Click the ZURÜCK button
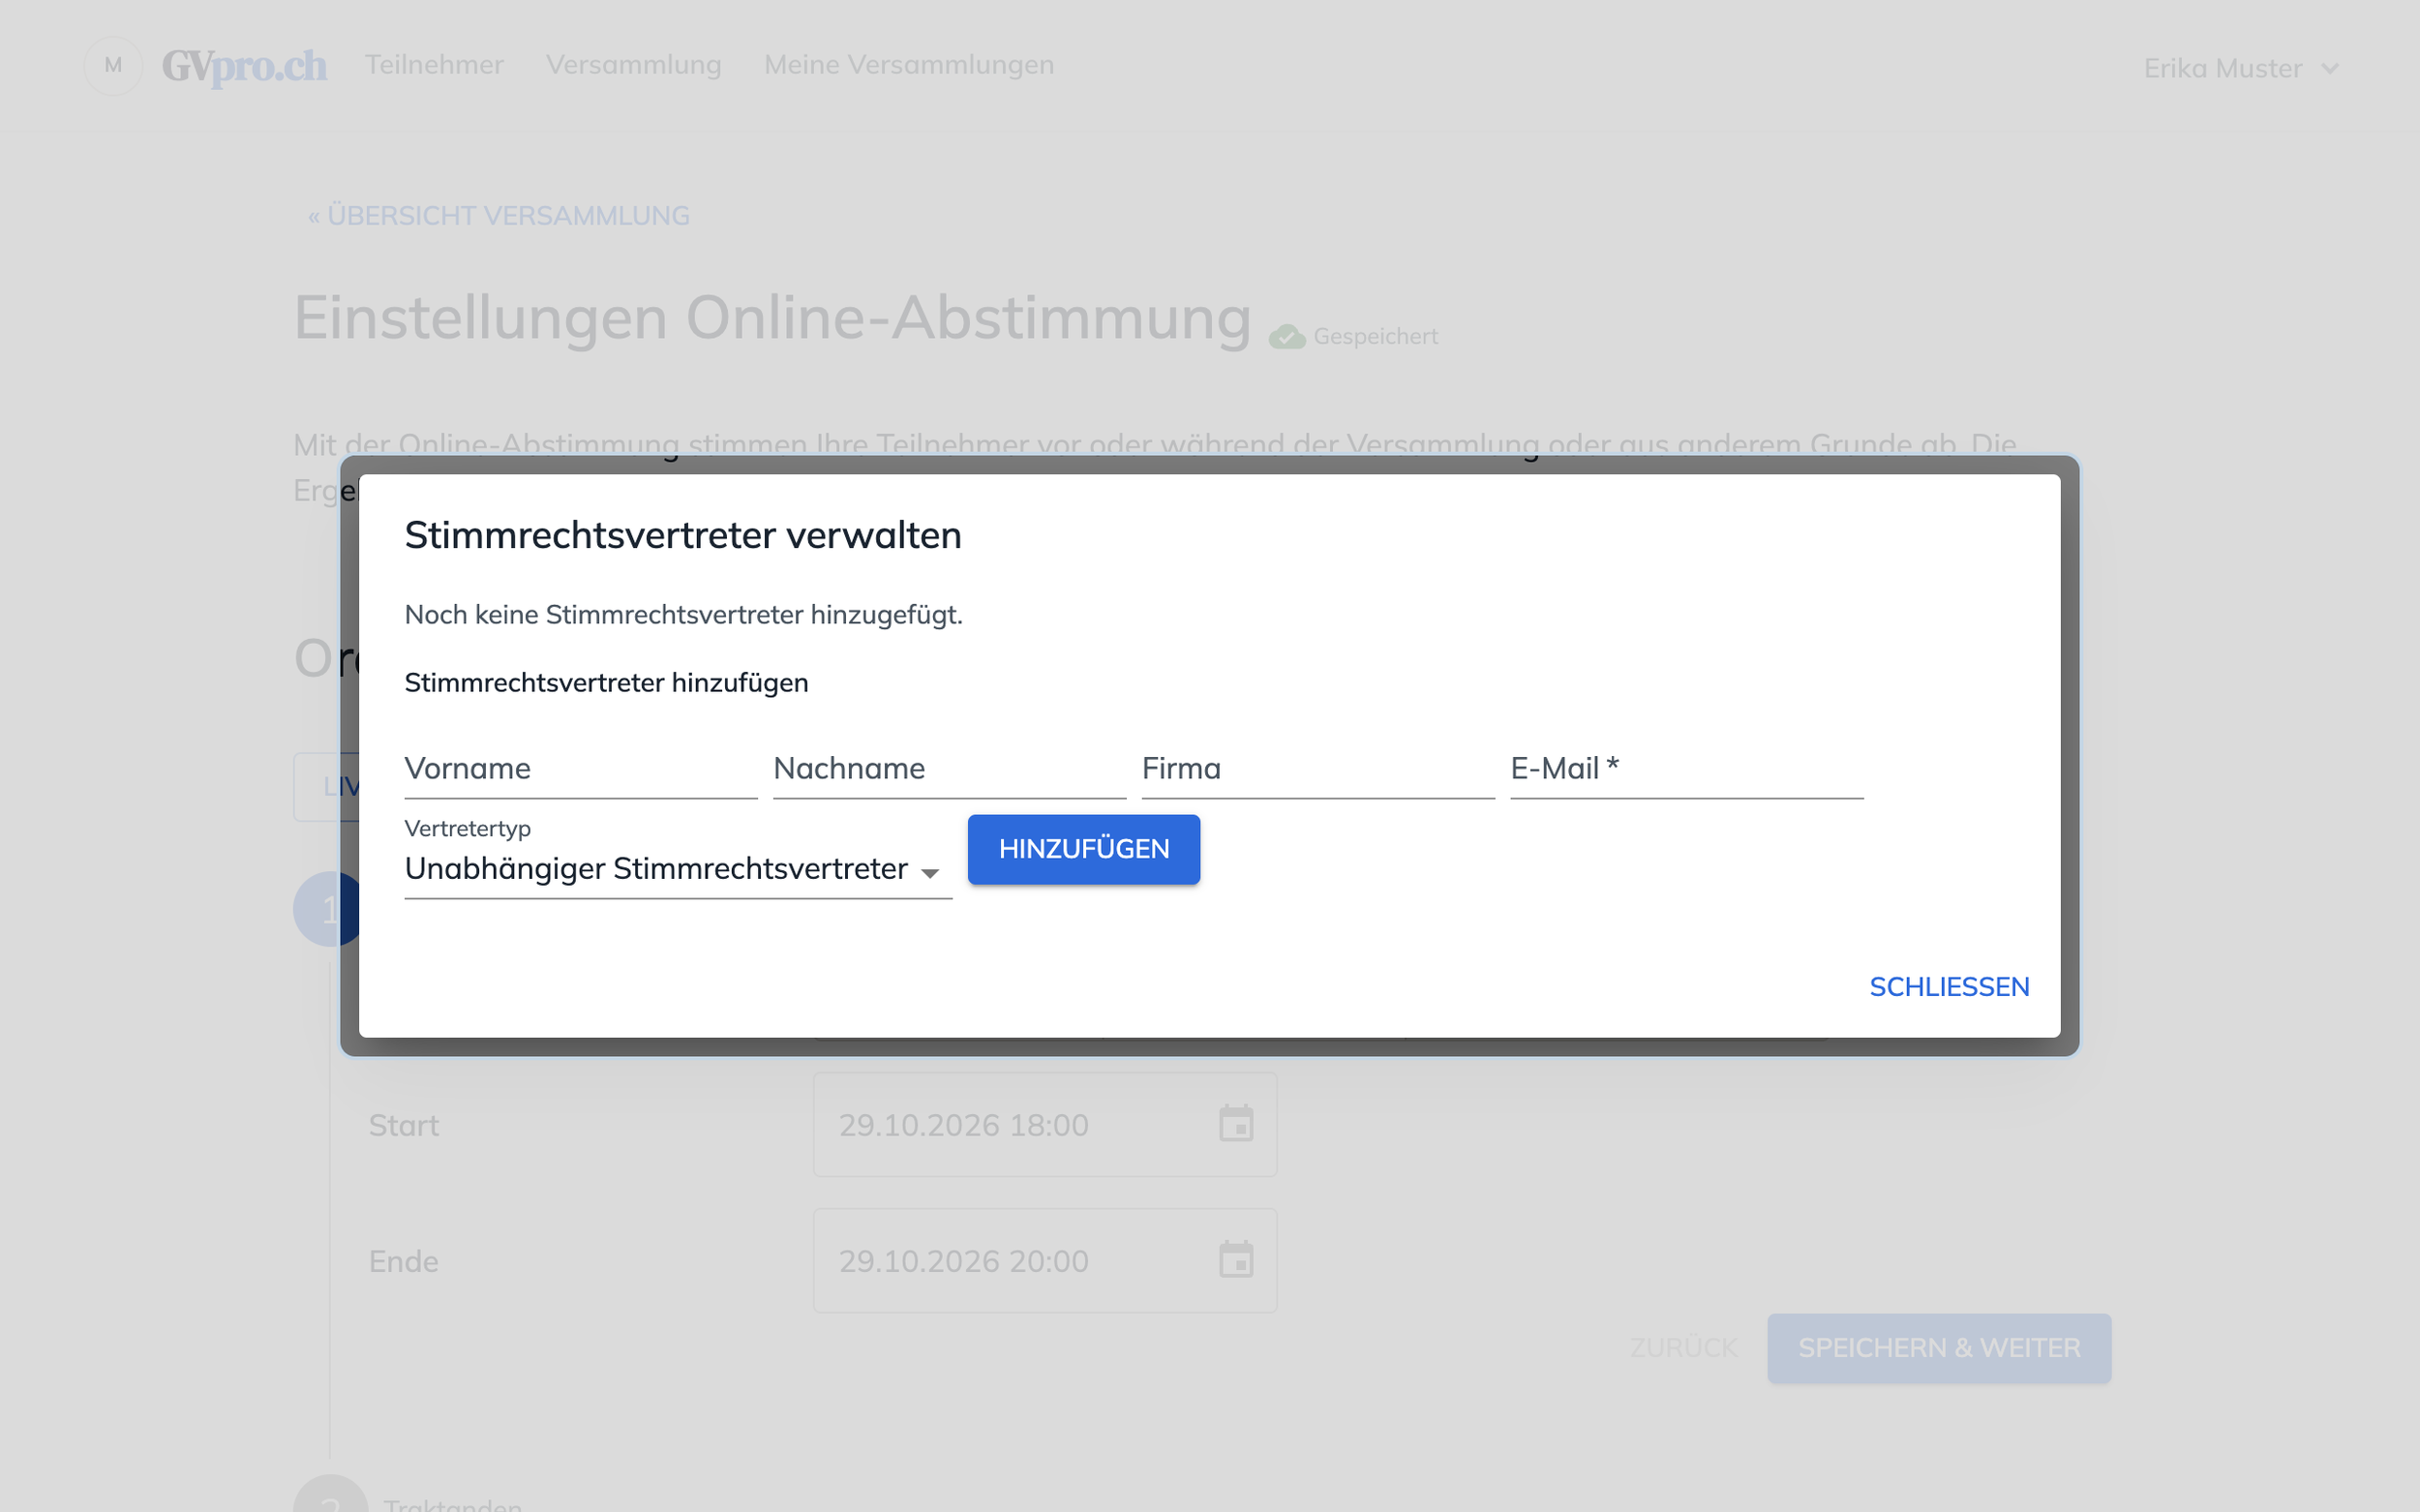2420x1512 pixels. tap(1683, 1348)
